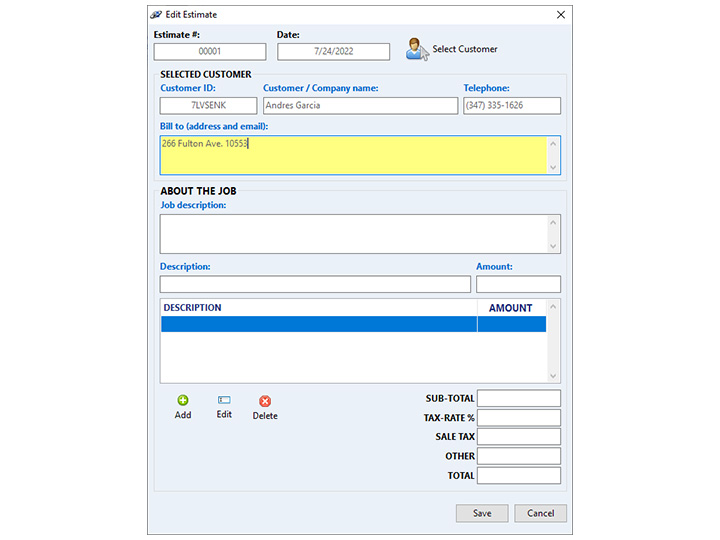Click the green Add icon
The image size is (720, 540).
click(x=183, y=400)
